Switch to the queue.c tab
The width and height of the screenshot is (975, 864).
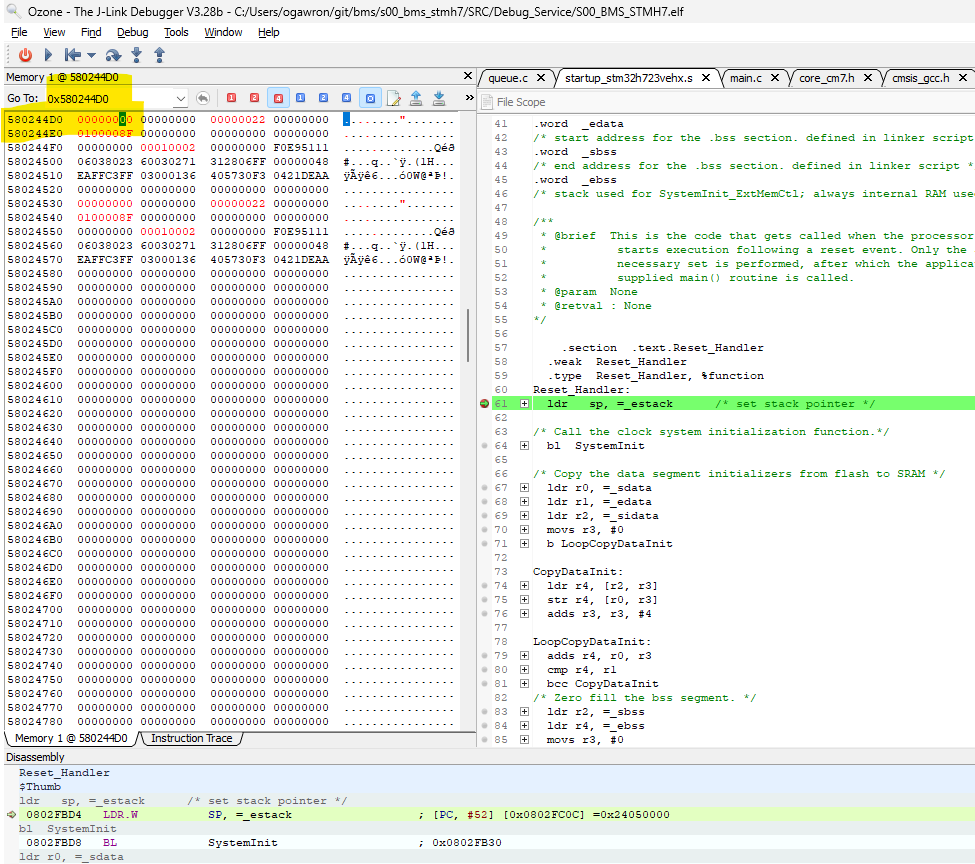(x=508, y=78)
